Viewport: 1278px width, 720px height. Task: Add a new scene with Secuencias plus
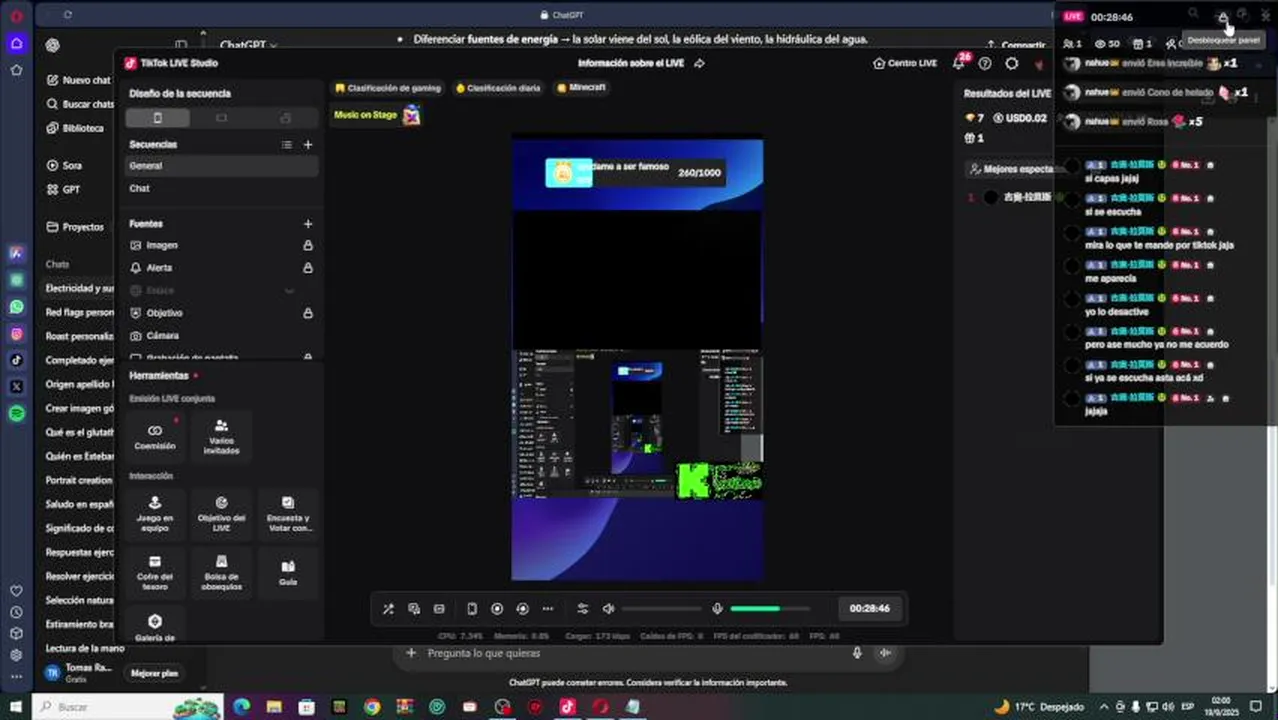pos(308,144)
